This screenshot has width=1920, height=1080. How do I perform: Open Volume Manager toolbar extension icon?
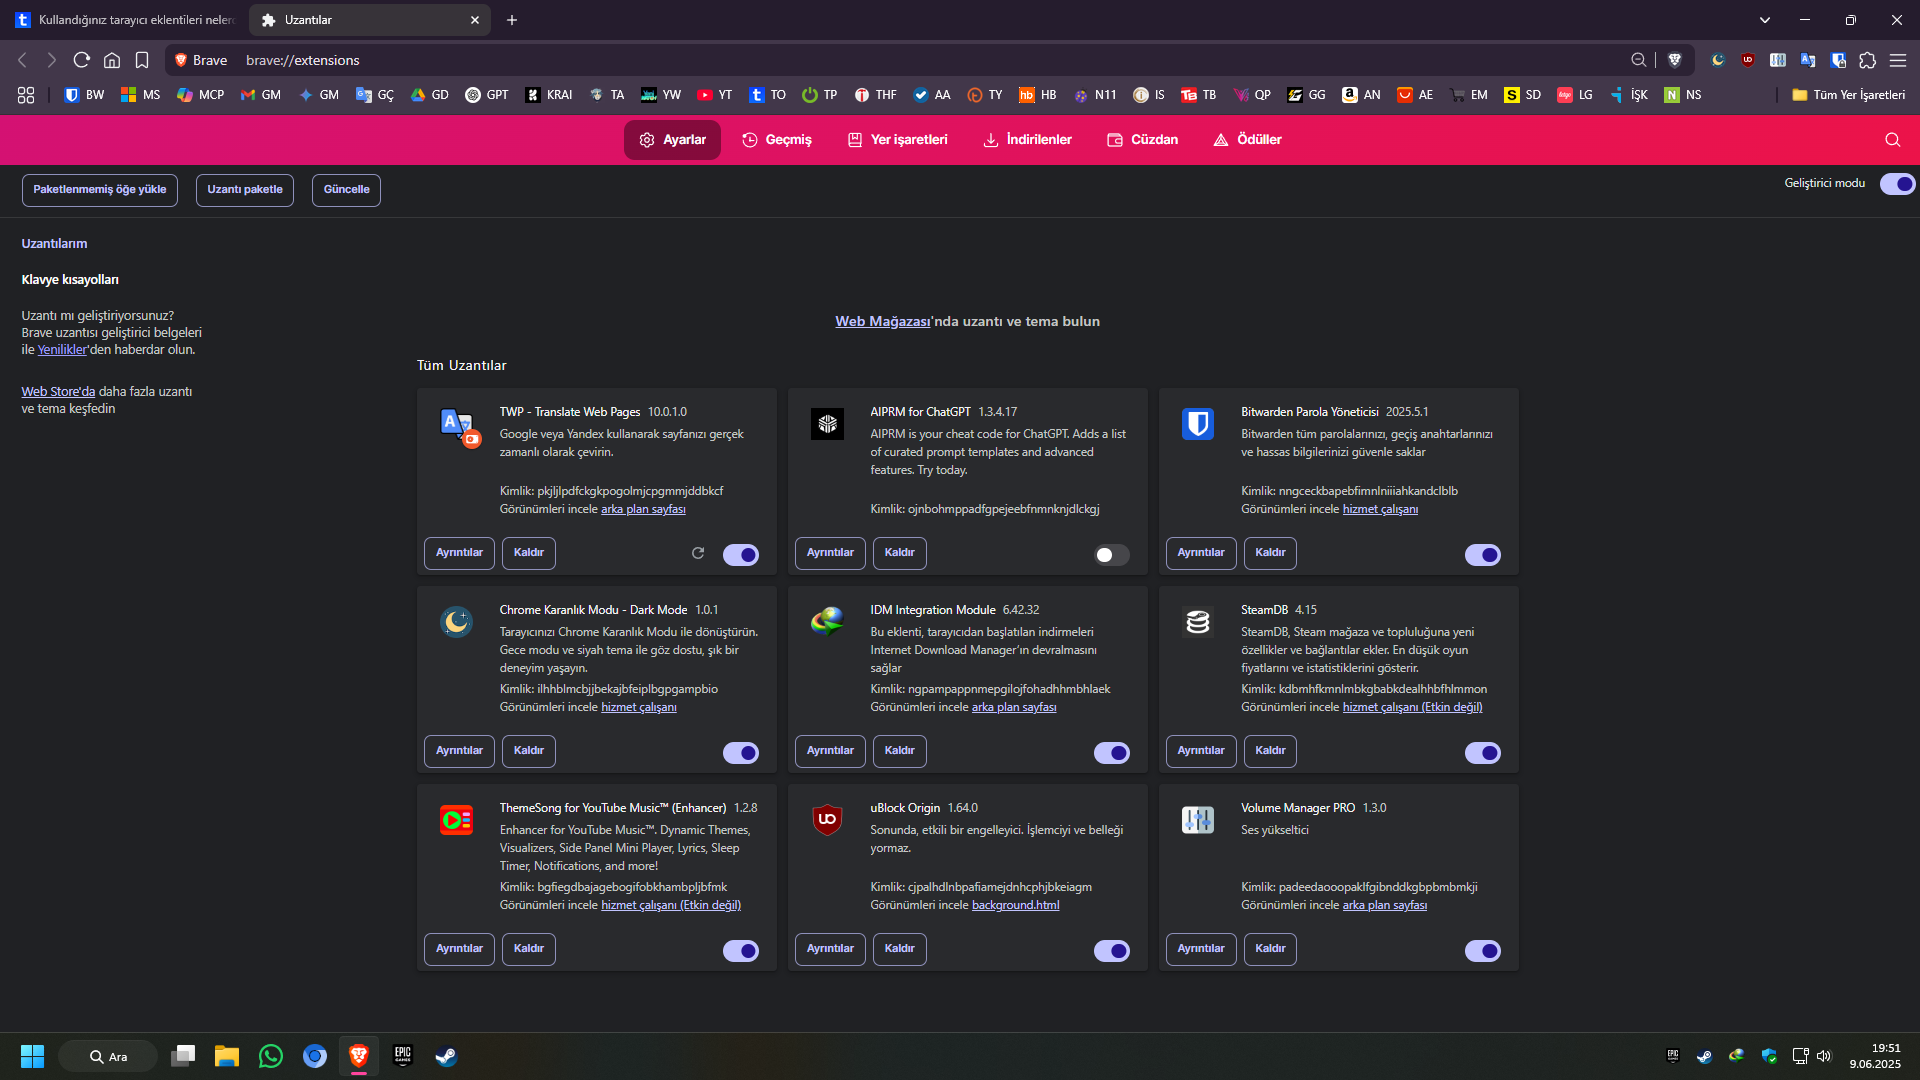pyautogui.click(x=1778, y=60)
